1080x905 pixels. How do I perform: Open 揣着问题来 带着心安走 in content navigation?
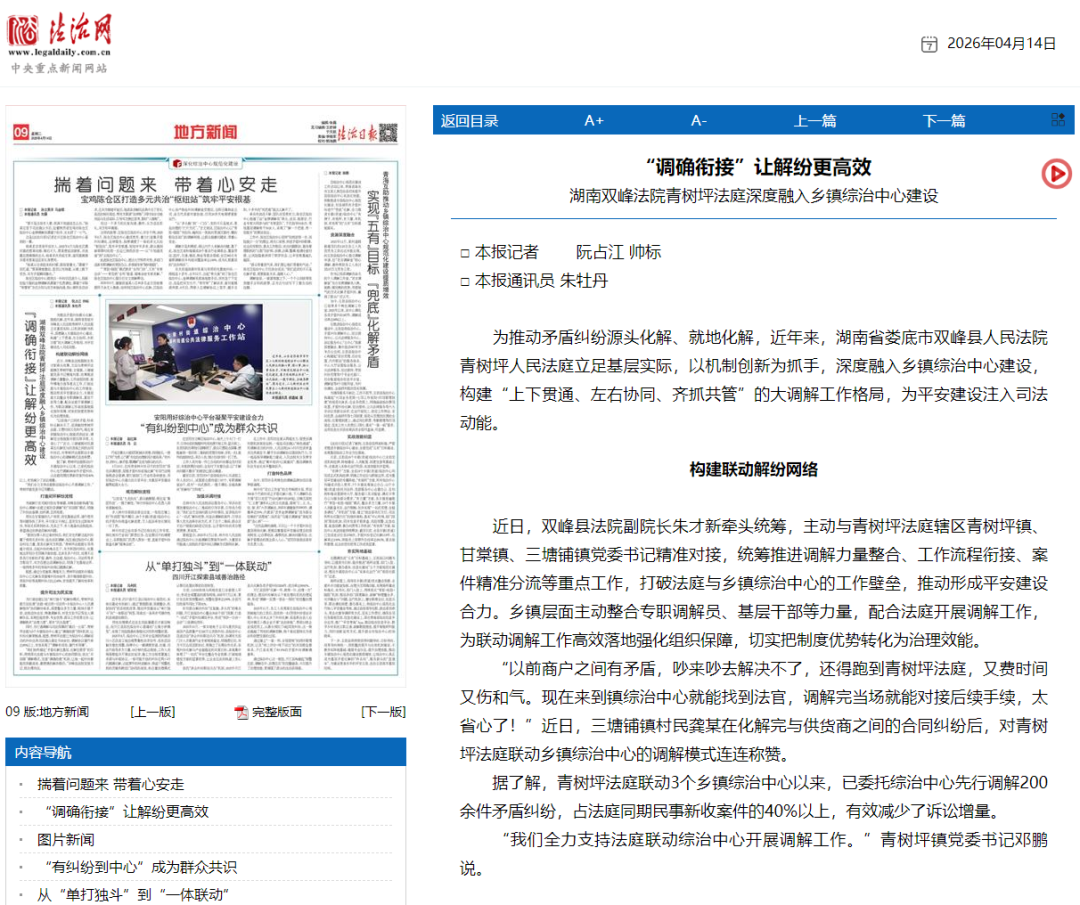[x=111, y=784]
